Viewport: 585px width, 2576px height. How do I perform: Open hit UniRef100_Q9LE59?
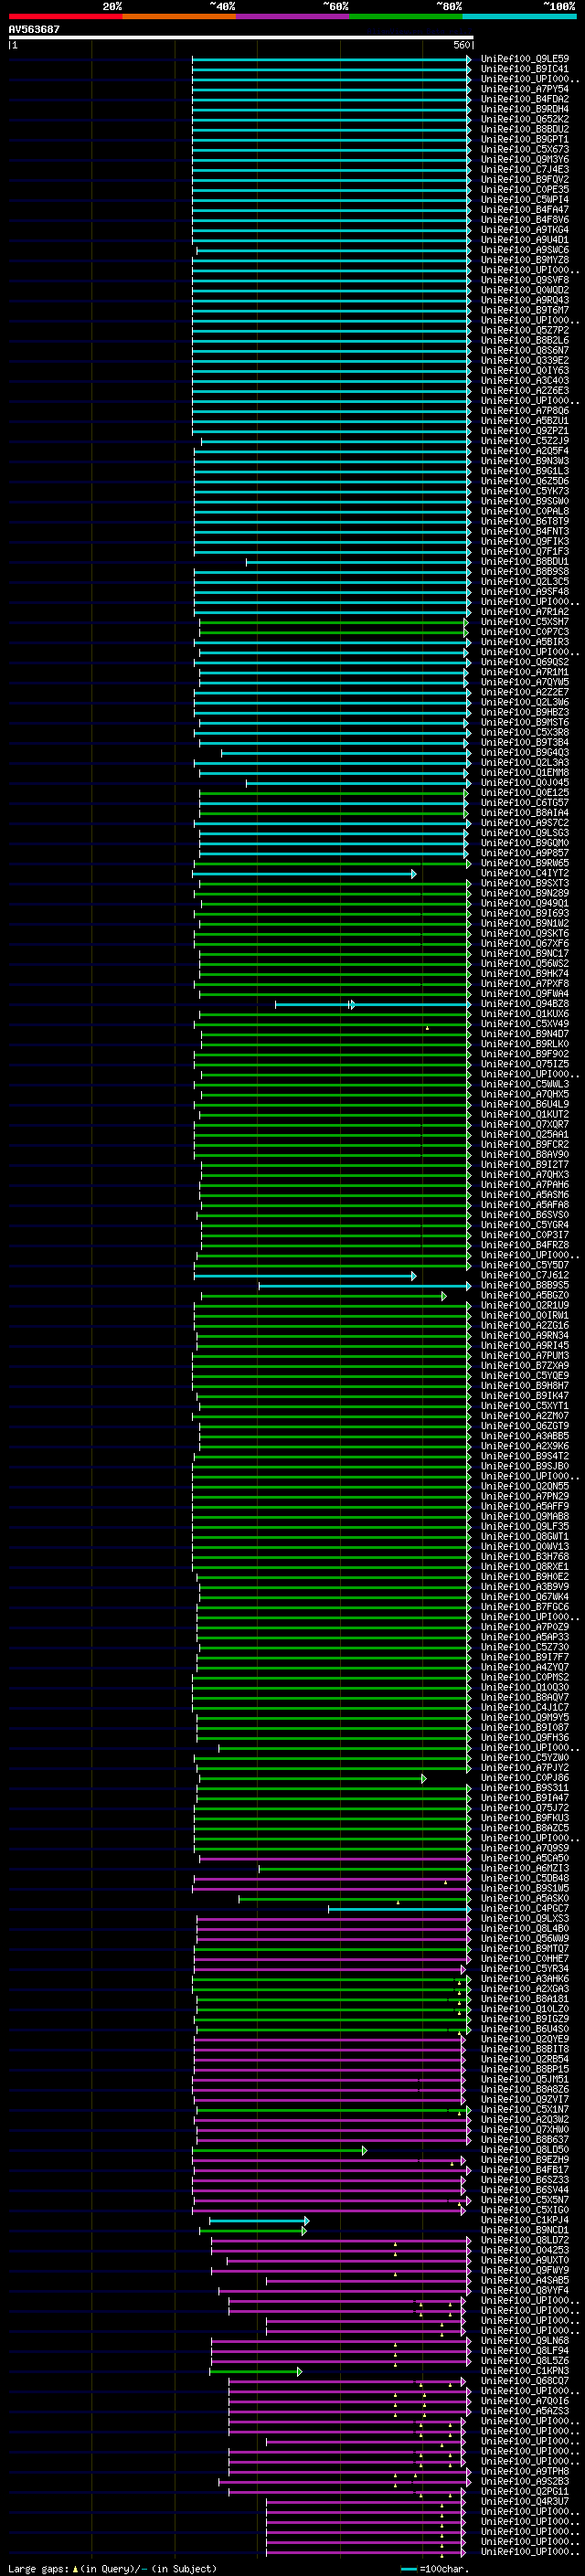tap(525, 59)
